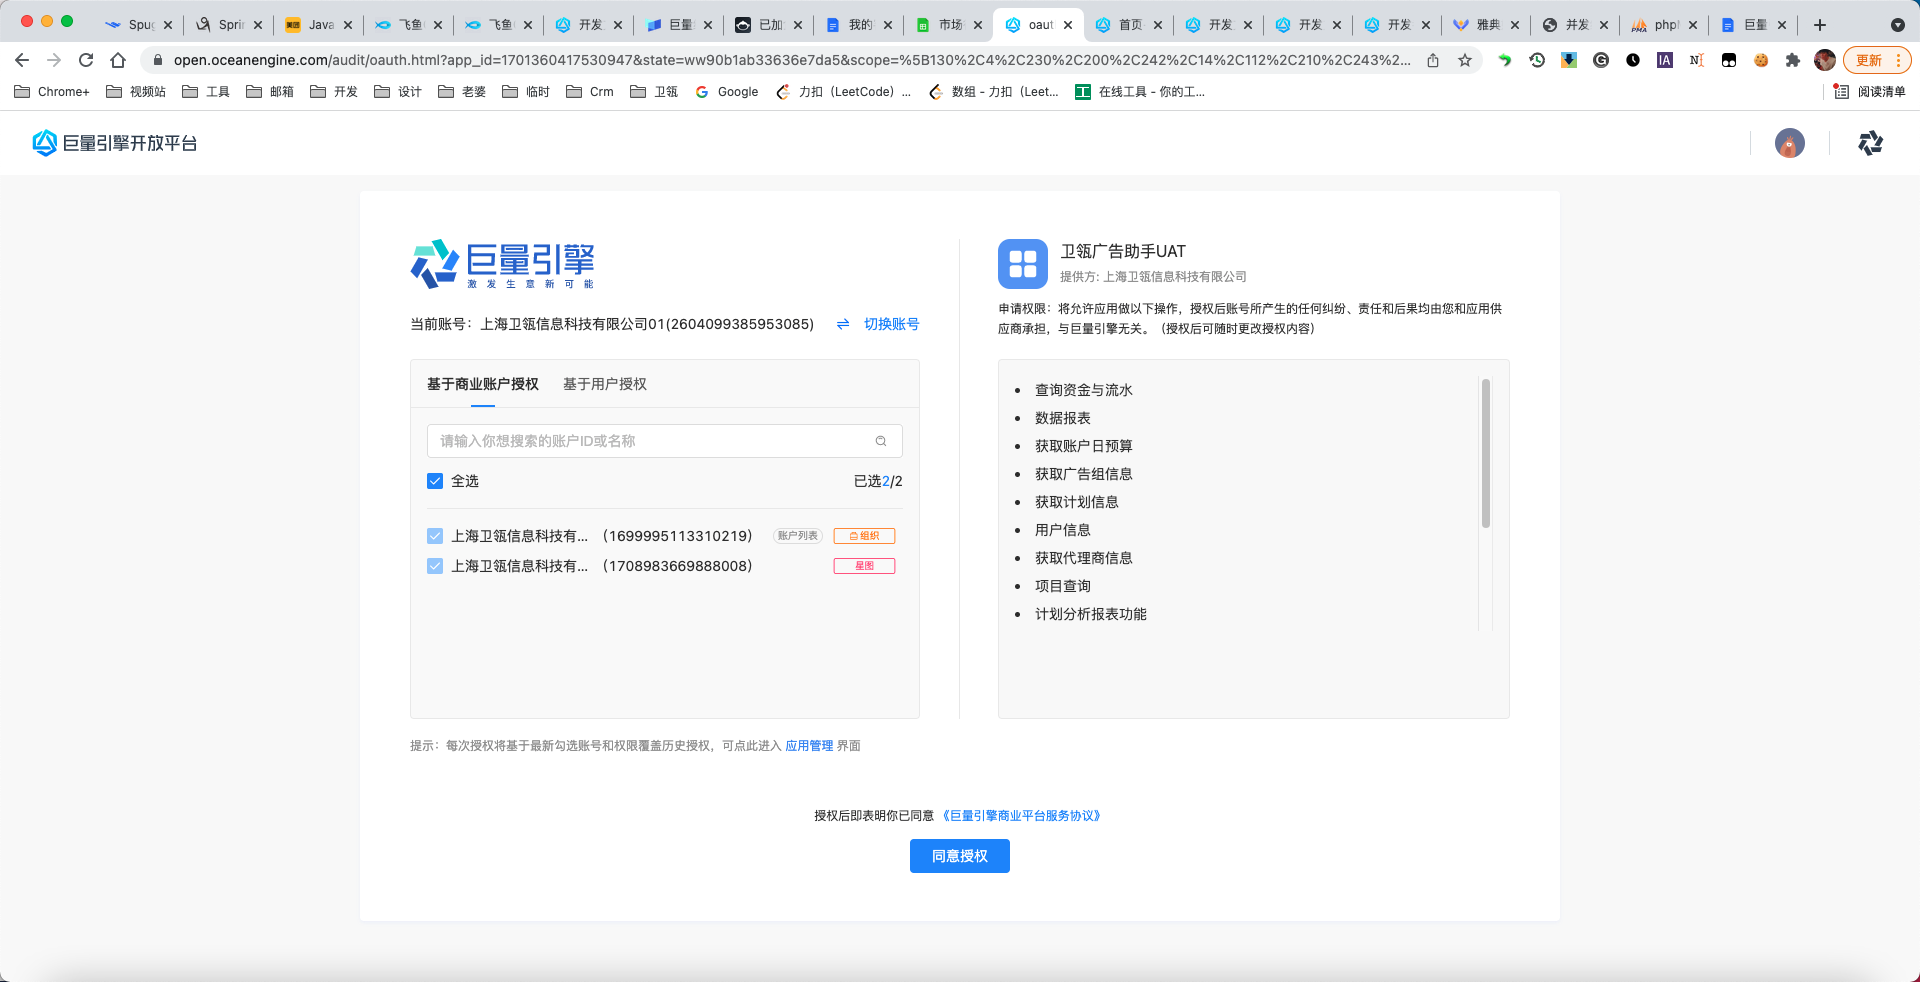1920x982 pixels.
Task: Click the Grammarly G extension icon
Action: 1601,60
